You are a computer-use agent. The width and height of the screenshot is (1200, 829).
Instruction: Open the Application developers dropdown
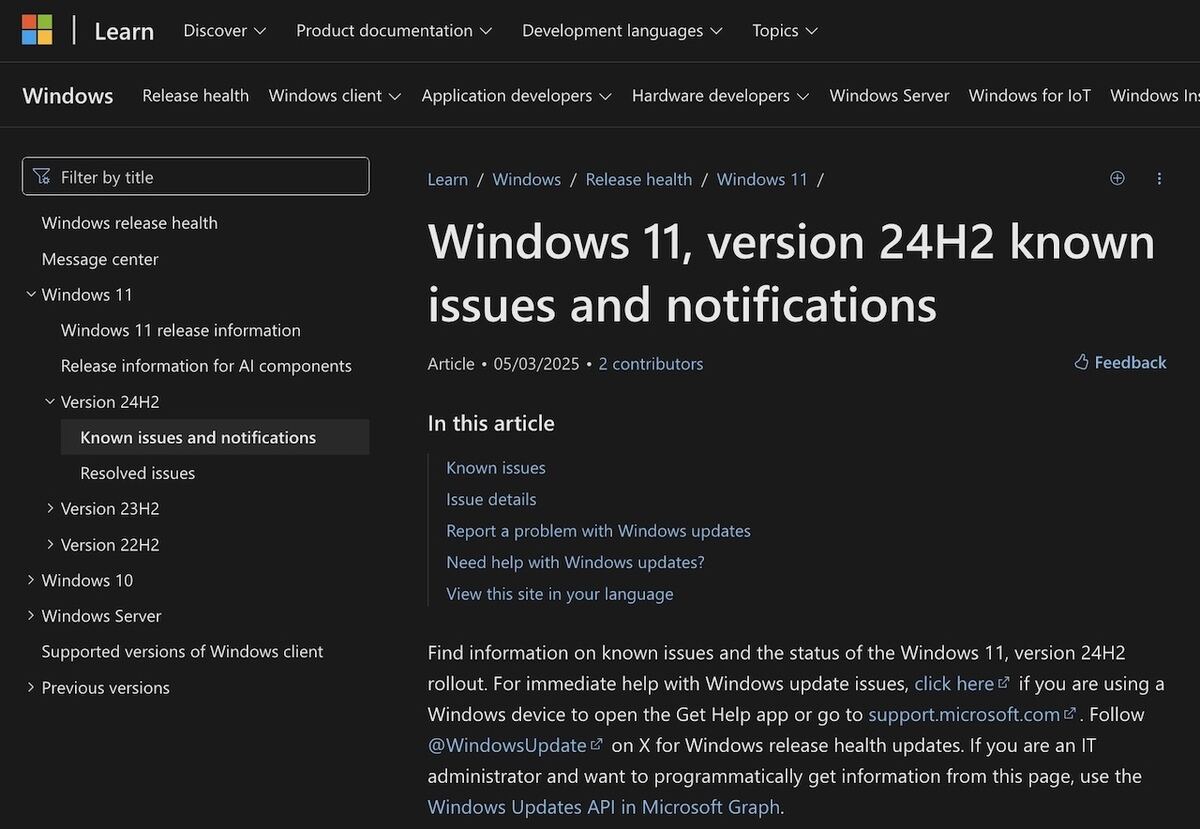516,96
